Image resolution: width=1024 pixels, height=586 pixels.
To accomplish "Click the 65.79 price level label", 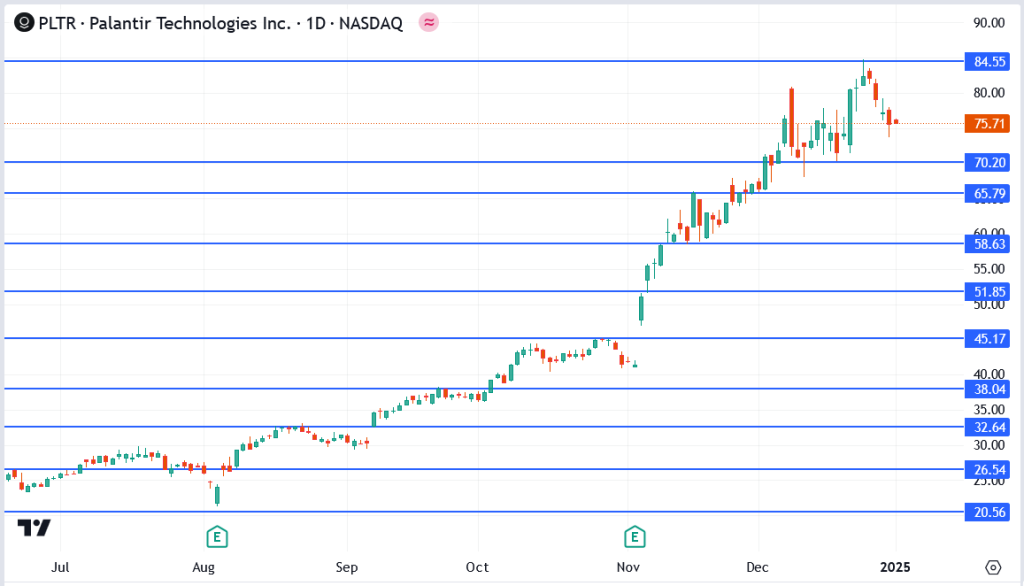I will pos(988,193).
